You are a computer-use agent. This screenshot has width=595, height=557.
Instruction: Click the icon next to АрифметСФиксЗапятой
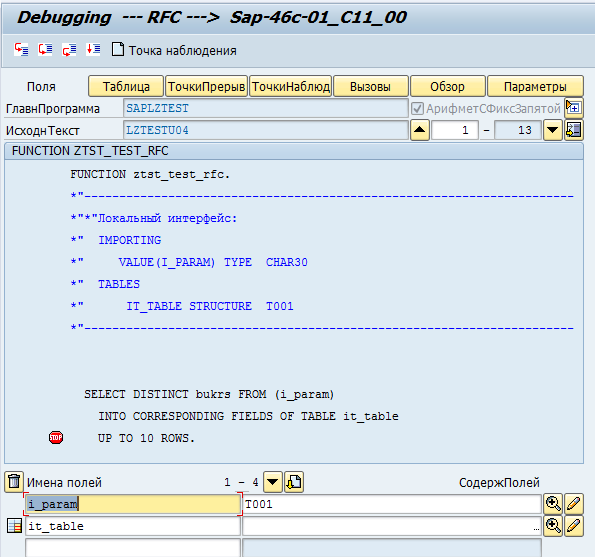[x=573, y=108]
